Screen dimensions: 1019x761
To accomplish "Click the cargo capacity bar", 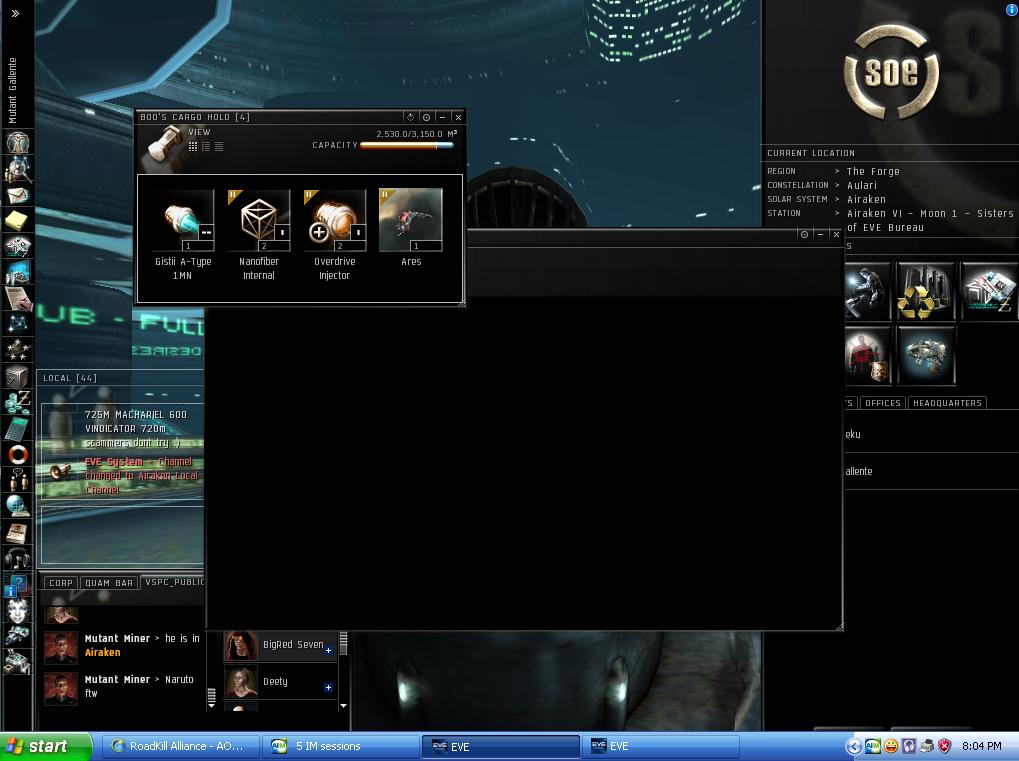I will pos(406,146).
